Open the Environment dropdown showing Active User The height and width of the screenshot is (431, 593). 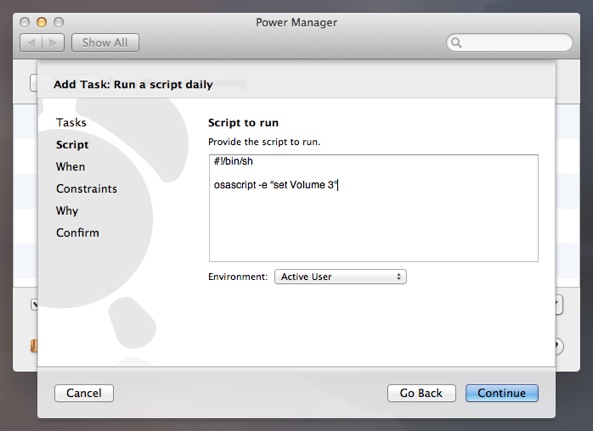coord(340,277)
